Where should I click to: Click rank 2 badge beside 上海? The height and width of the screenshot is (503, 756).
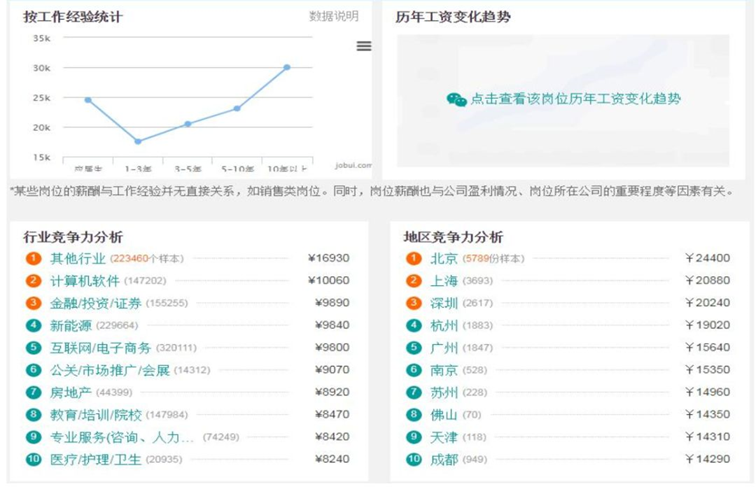point(414,281)
